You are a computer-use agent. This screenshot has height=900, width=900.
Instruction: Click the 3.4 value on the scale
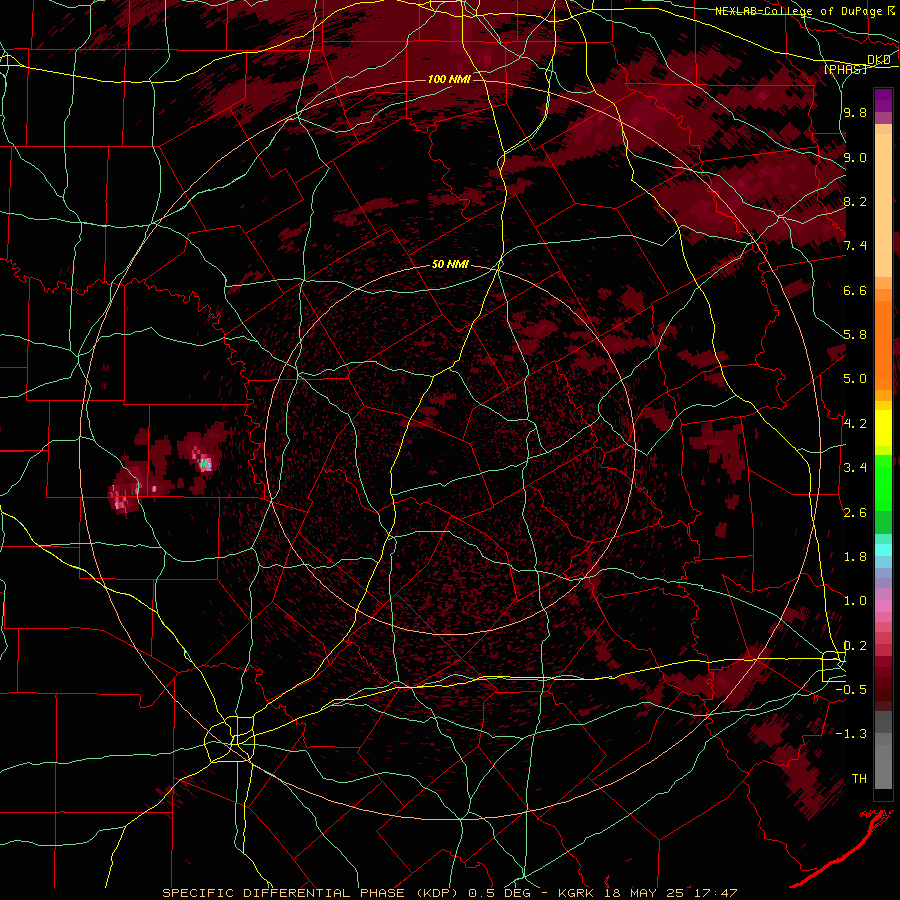pos(855,468)
